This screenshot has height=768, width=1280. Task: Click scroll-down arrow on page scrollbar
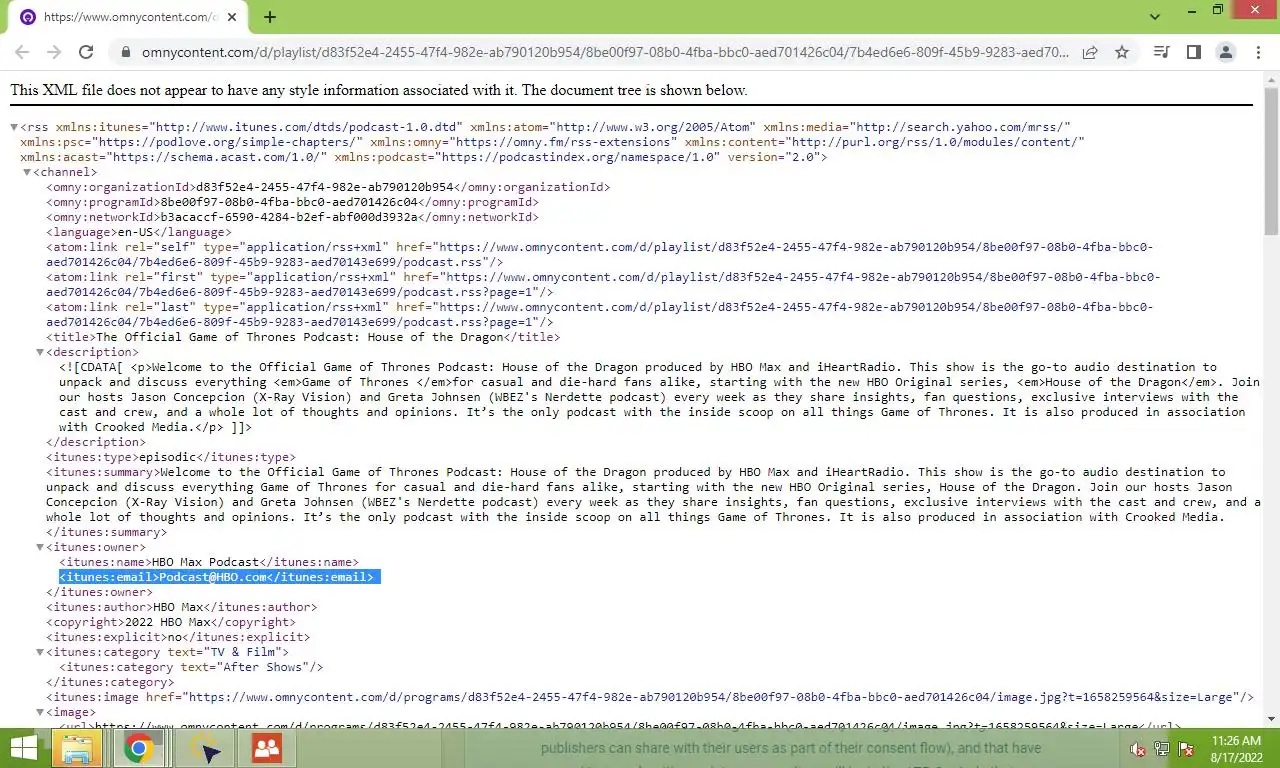pyautogui.click(x=1272, y=719)
